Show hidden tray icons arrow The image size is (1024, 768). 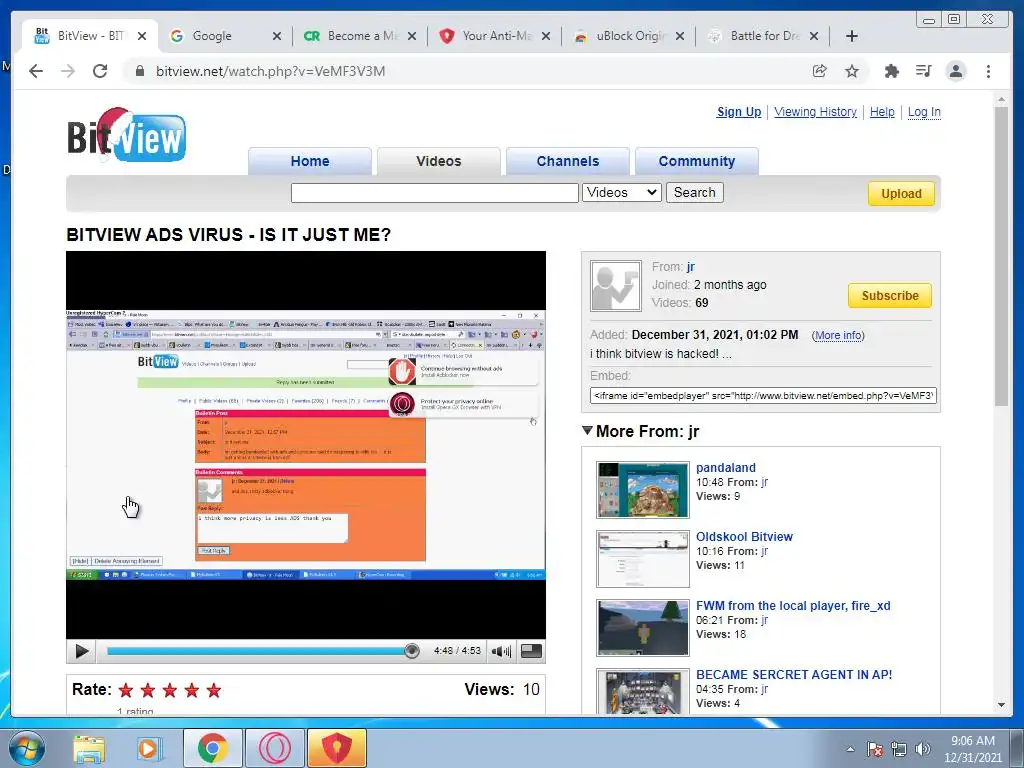850,749
